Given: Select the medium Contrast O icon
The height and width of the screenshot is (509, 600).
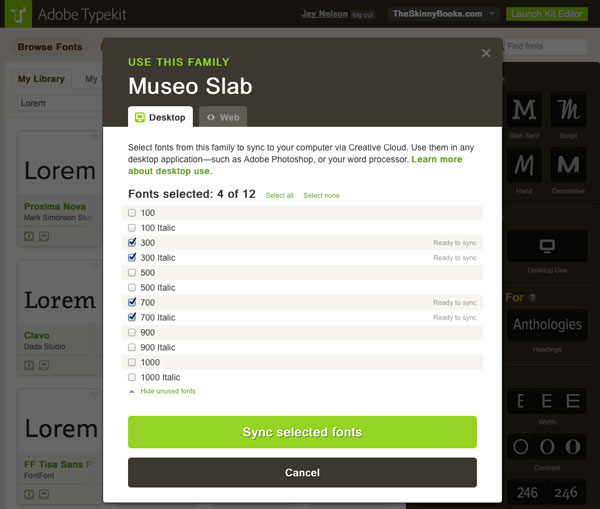Looking at the screenshot, I should 547,447.
